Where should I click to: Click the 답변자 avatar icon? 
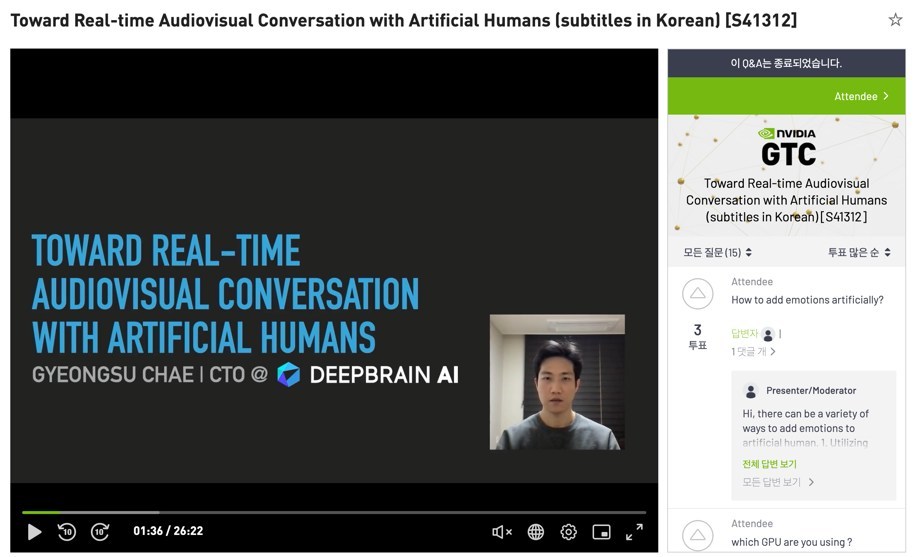click(767, 334)
